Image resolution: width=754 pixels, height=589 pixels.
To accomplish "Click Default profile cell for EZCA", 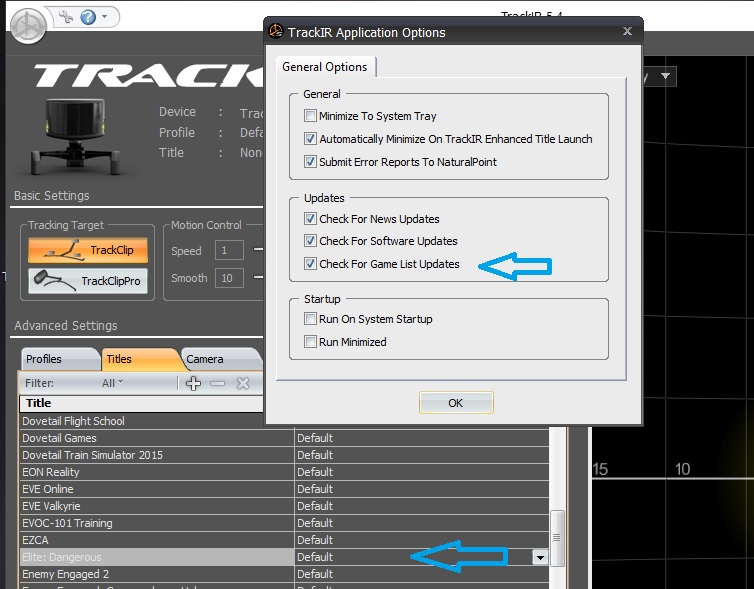I will 422,540.
